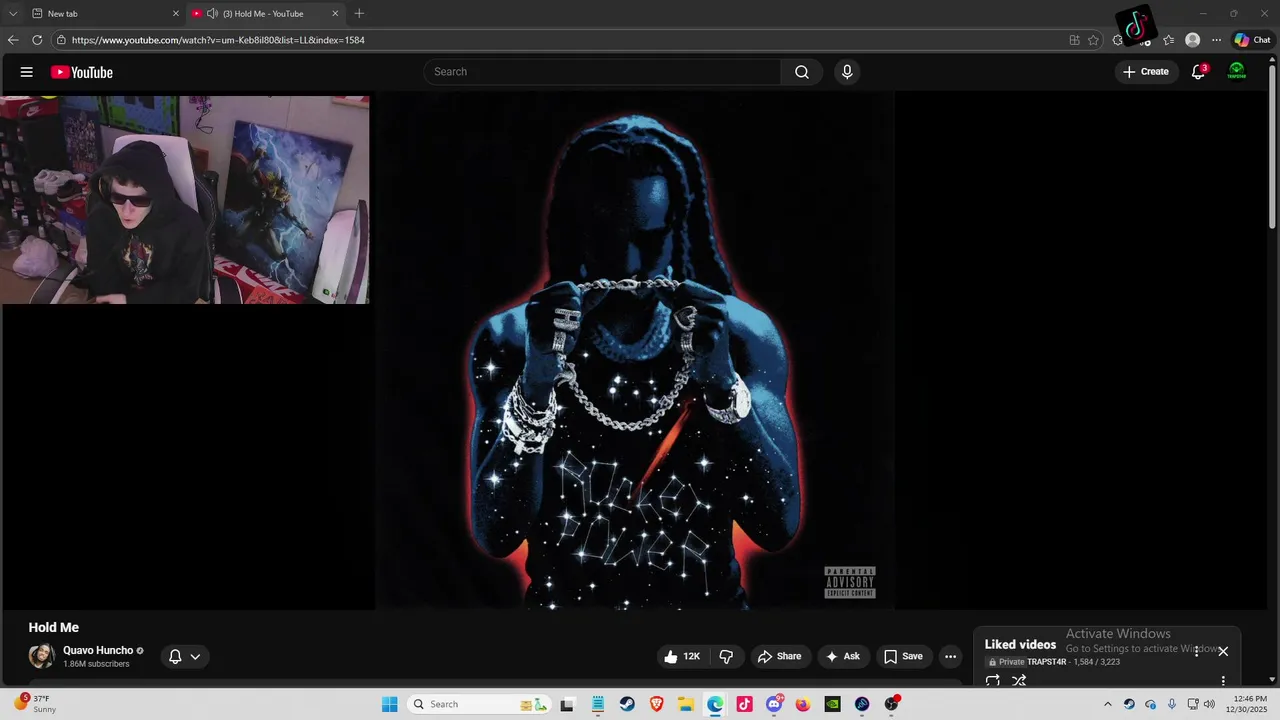Launch Steam from the taskbar
This screenshot has height=720, width=1280.
[x=627, y=704]
